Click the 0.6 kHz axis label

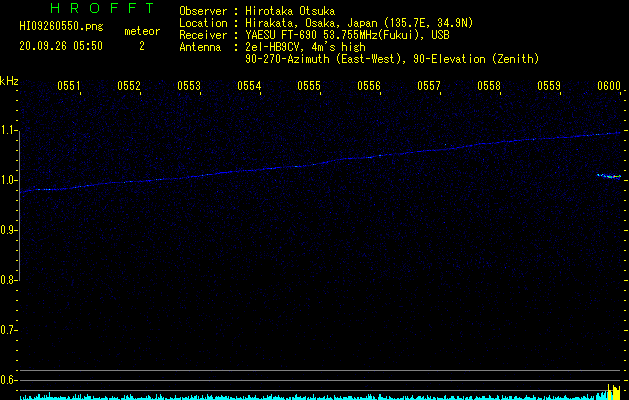7,380
